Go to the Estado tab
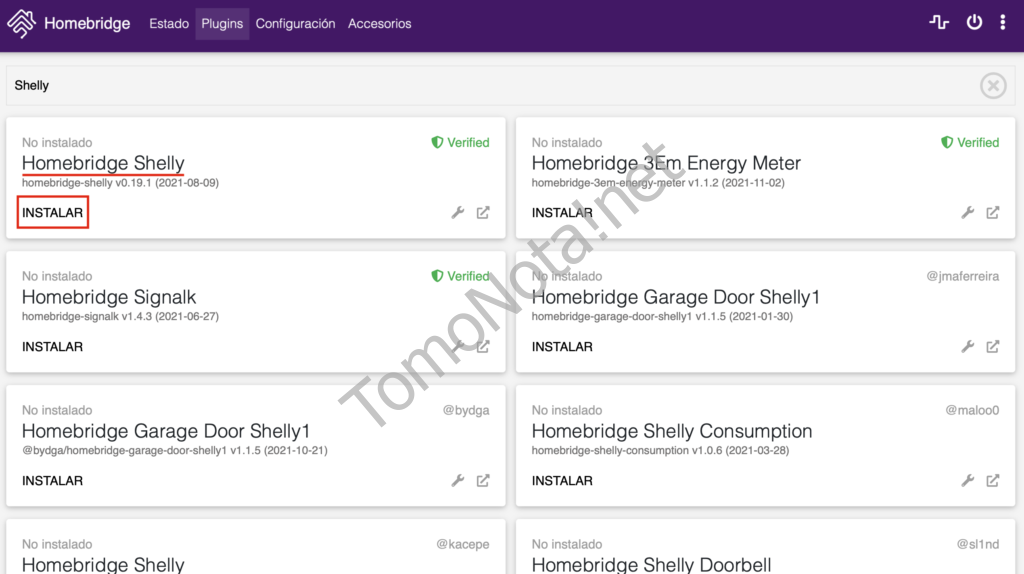 (x=169, y=24)
